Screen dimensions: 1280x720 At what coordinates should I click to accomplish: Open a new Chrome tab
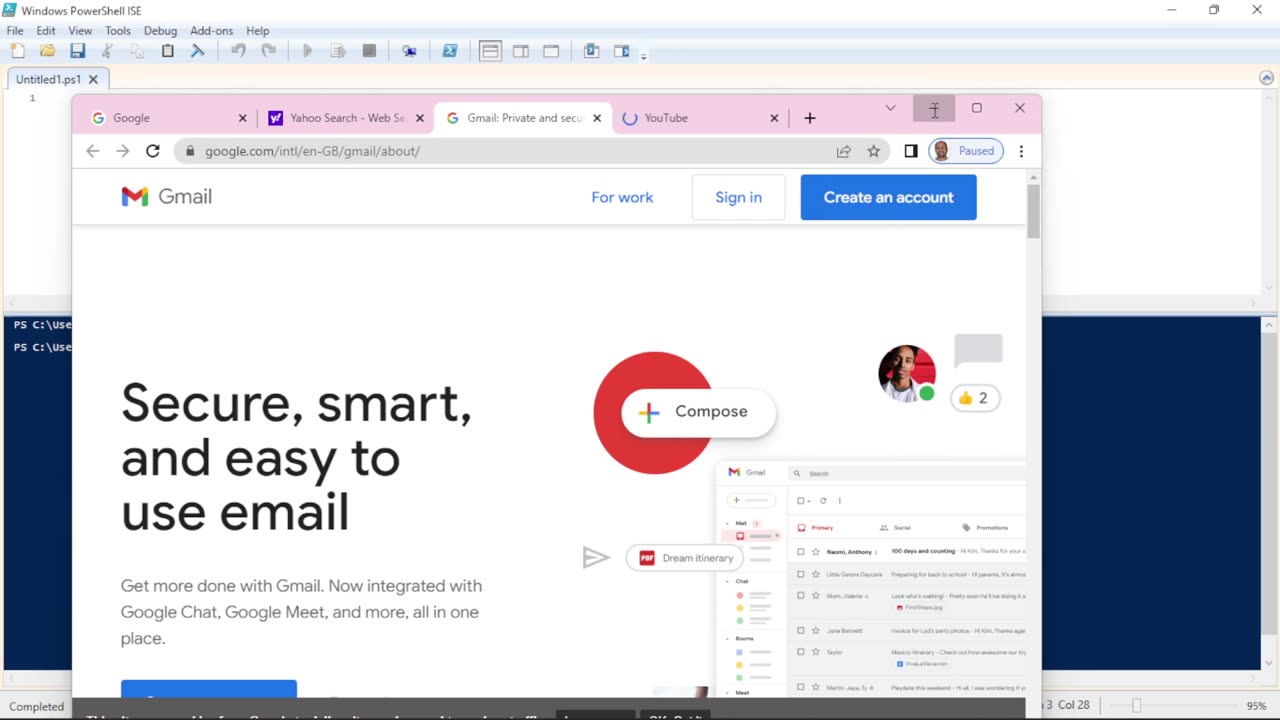pyautogui.click(x=810, y=118)
